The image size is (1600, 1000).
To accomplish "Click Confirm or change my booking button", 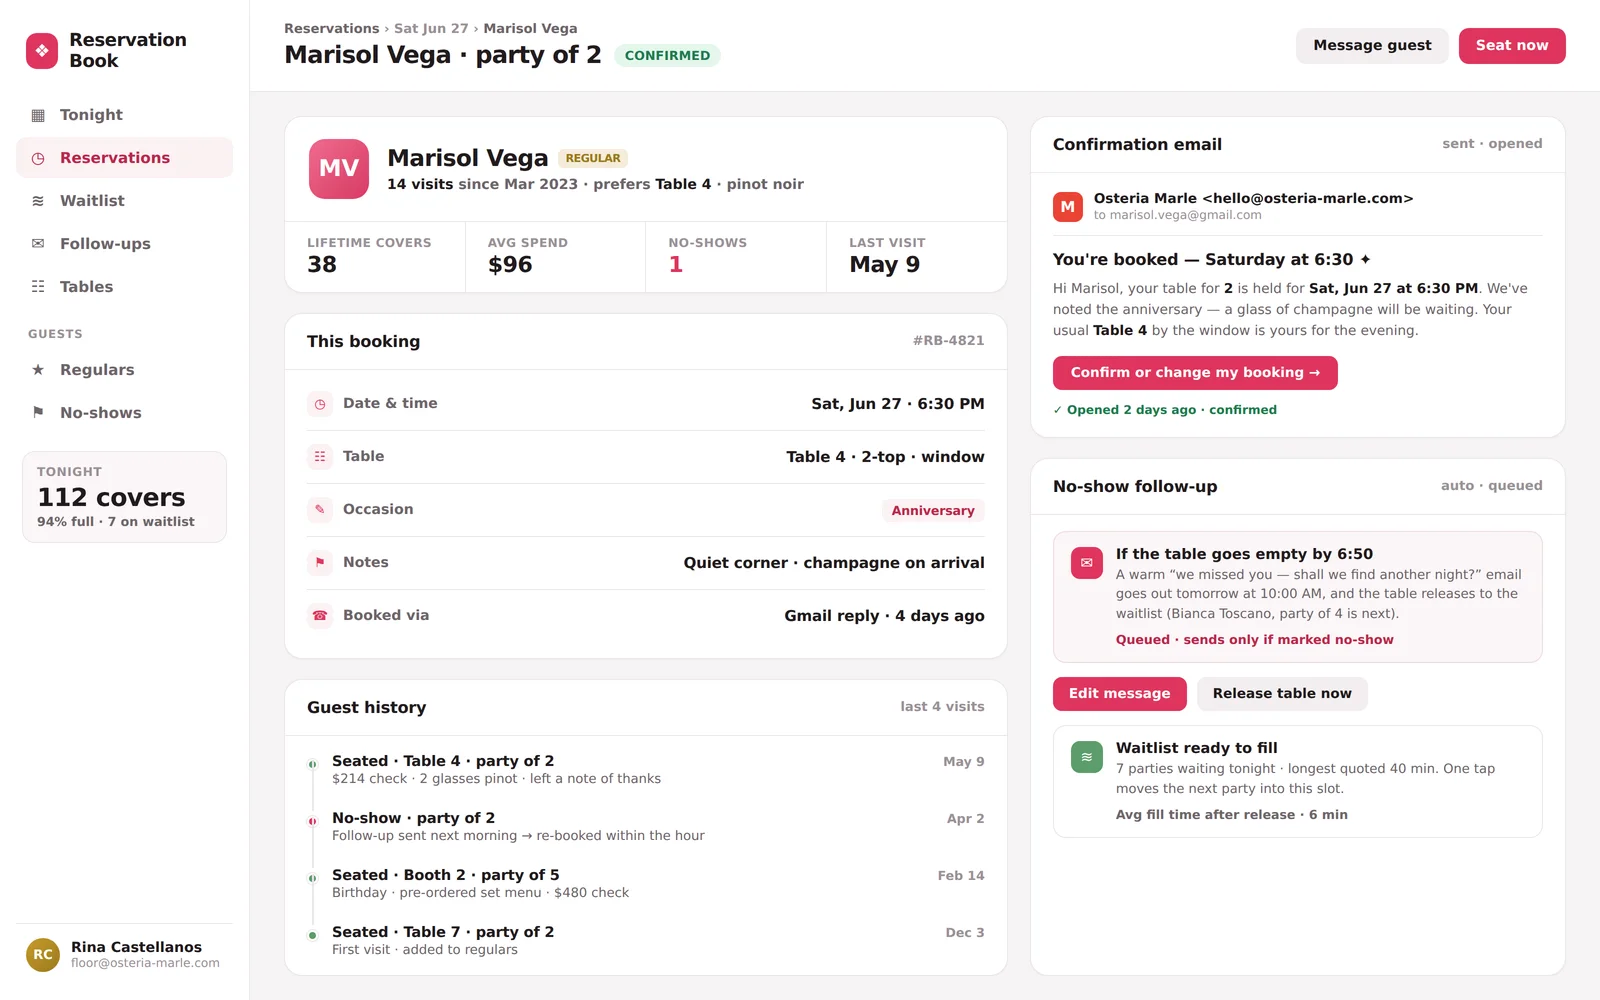I will 1195,373.
